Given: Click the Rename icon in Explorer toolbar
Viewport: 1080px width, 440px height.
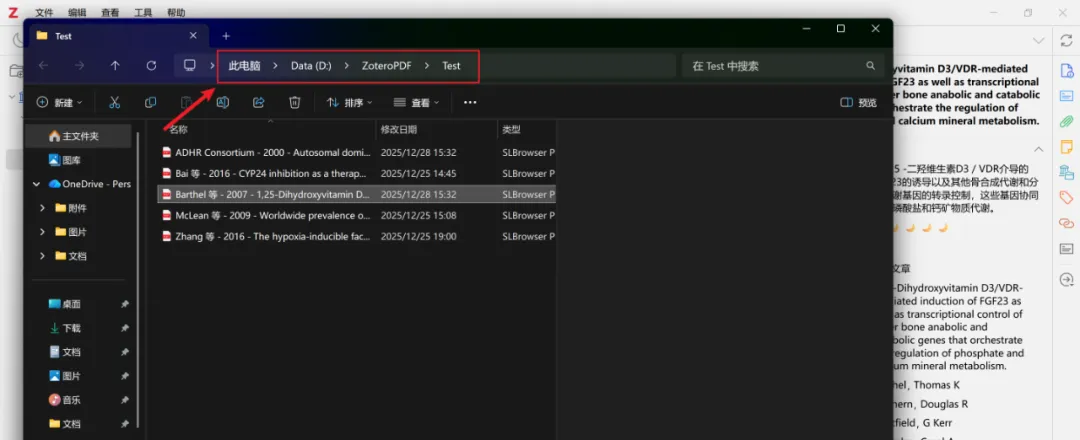Looking at the screenshot, I should (x=222, y=102).
